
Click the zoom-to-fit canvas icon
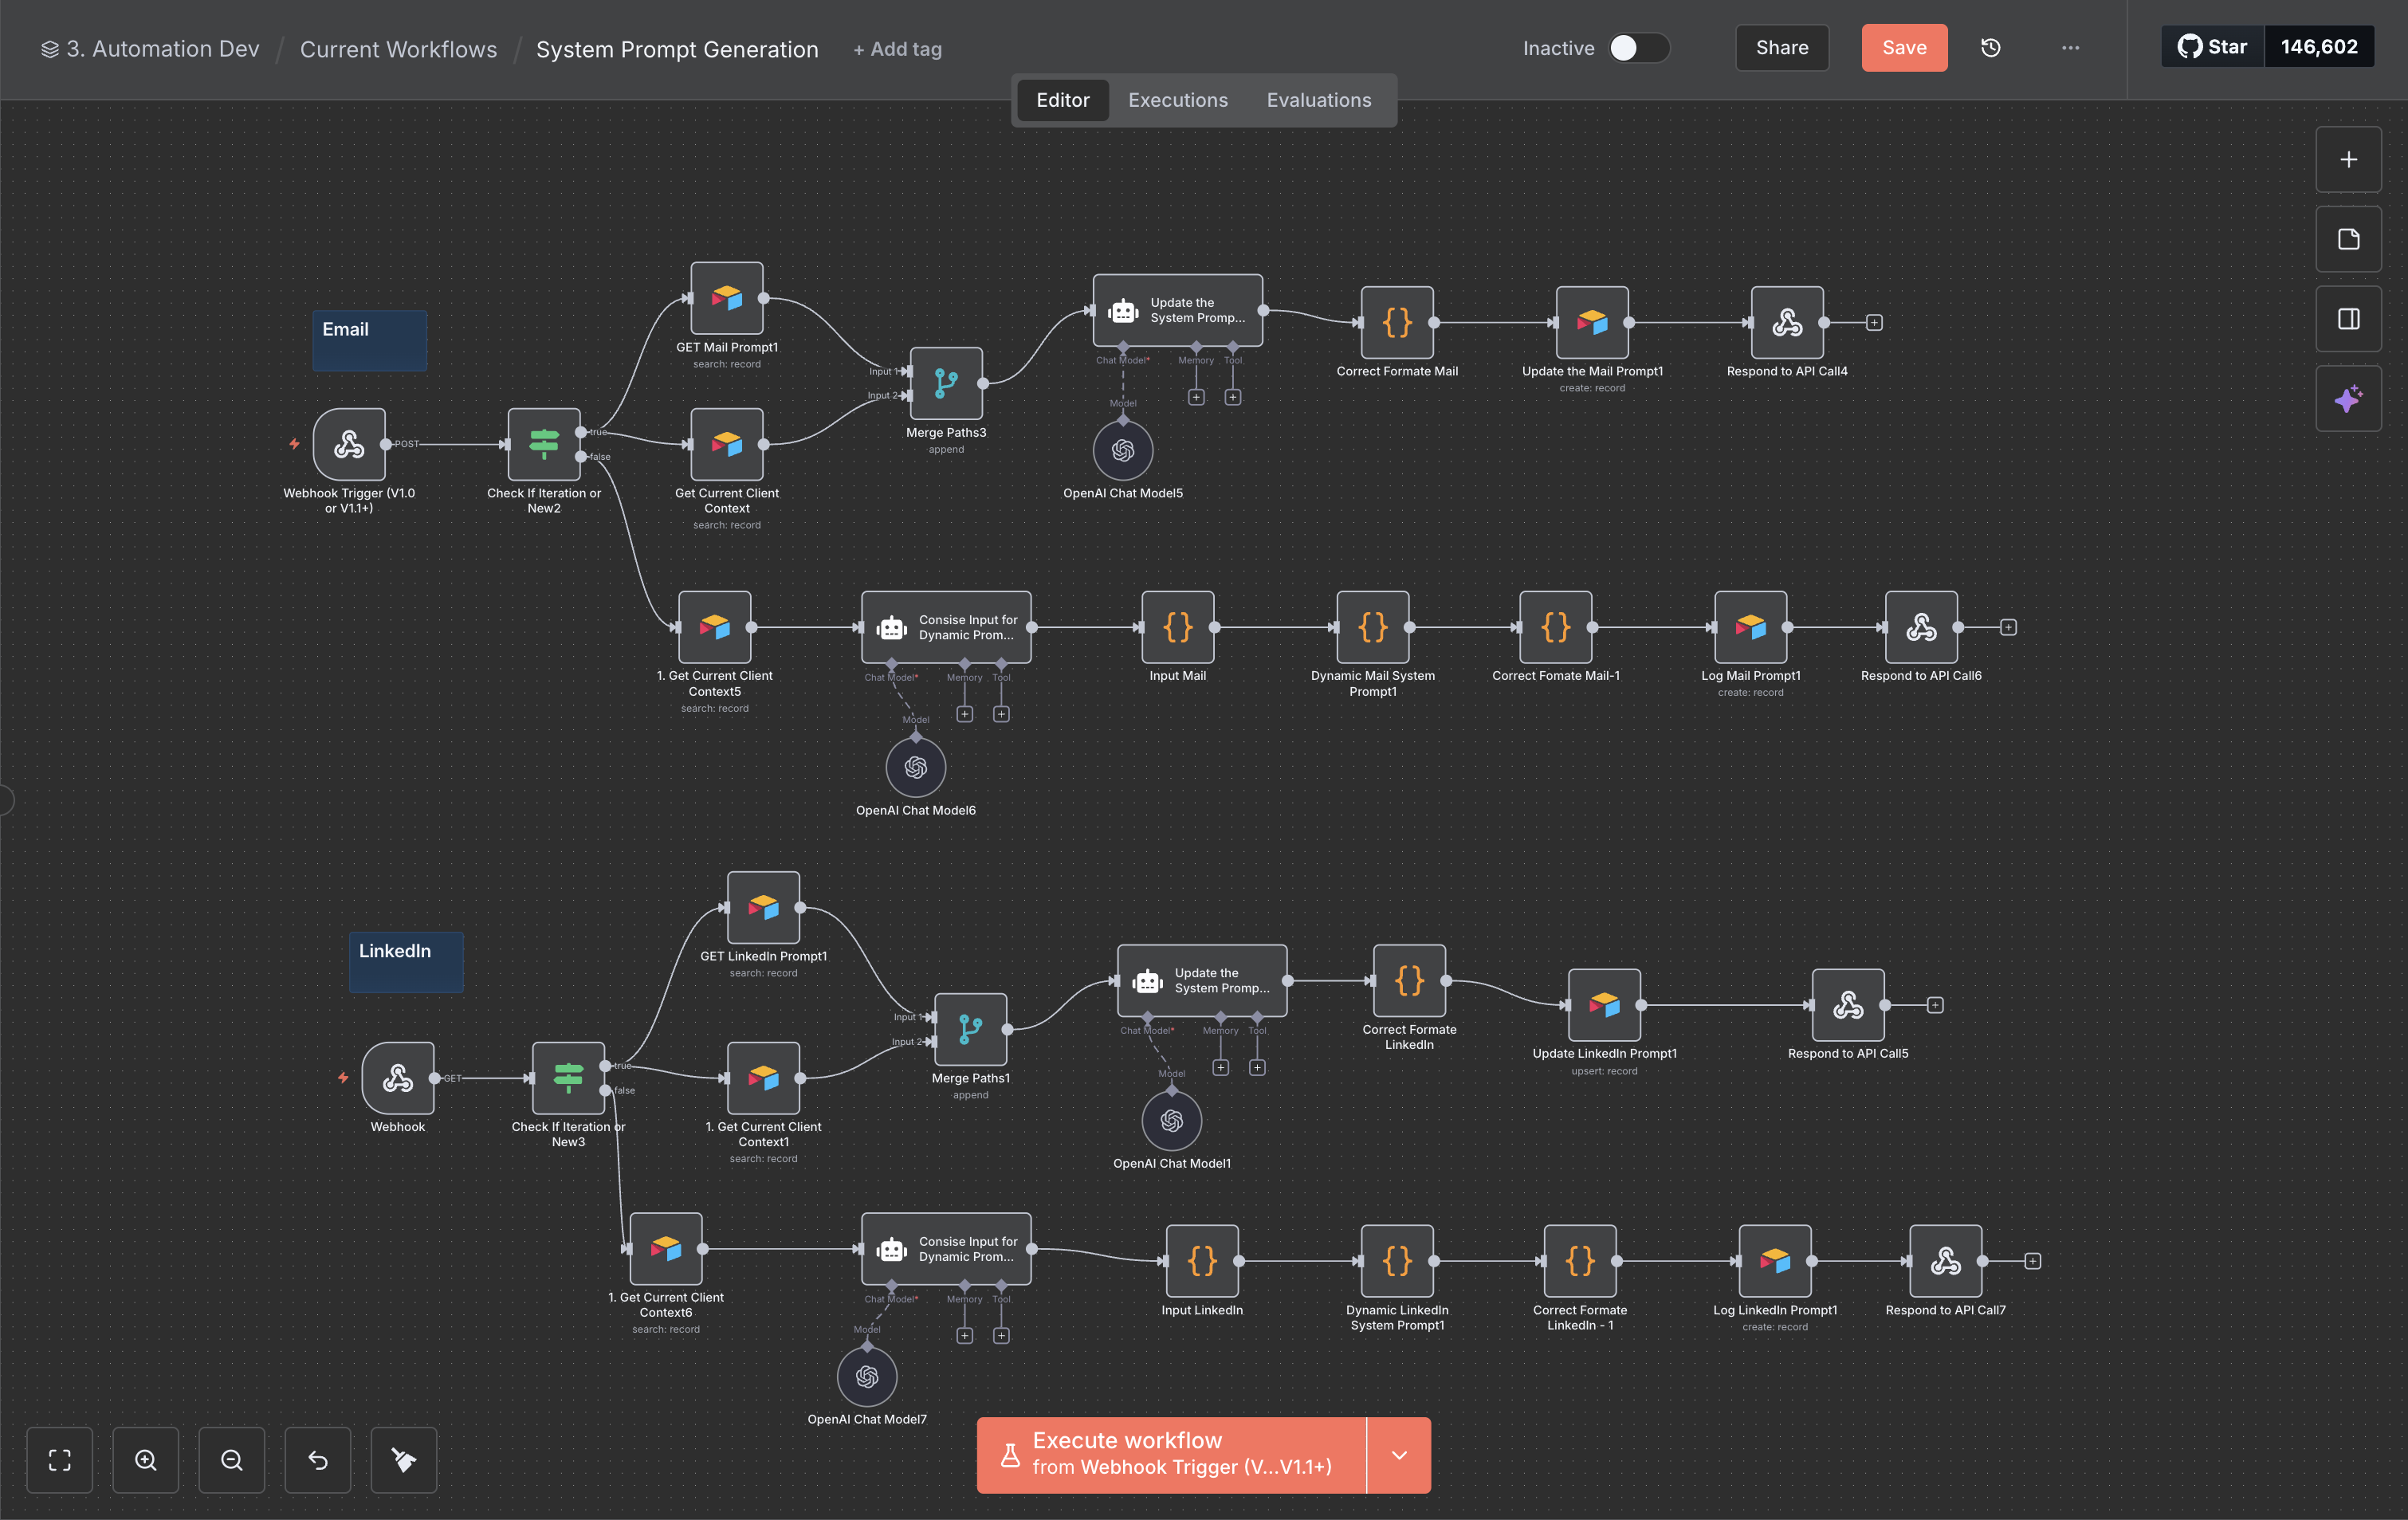point(60,1460)
